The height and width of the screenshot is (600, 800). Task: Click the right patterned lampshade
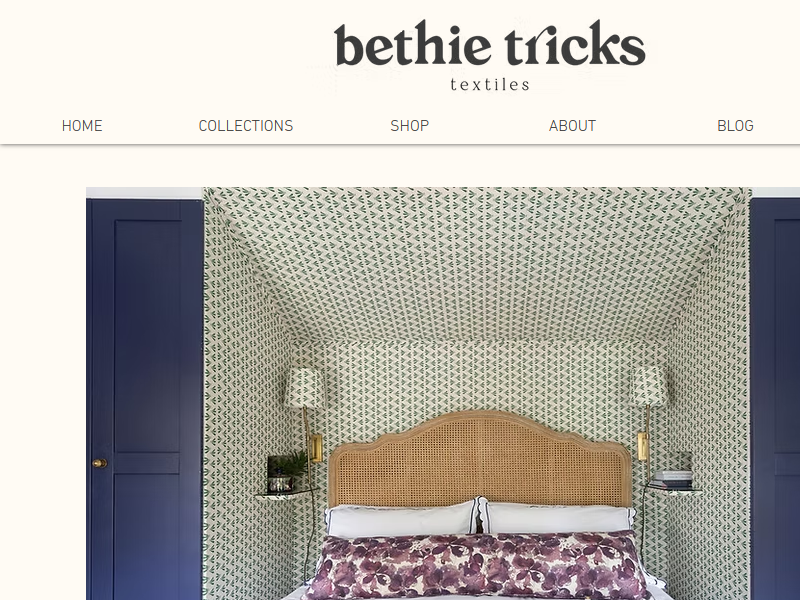(648, 387)
